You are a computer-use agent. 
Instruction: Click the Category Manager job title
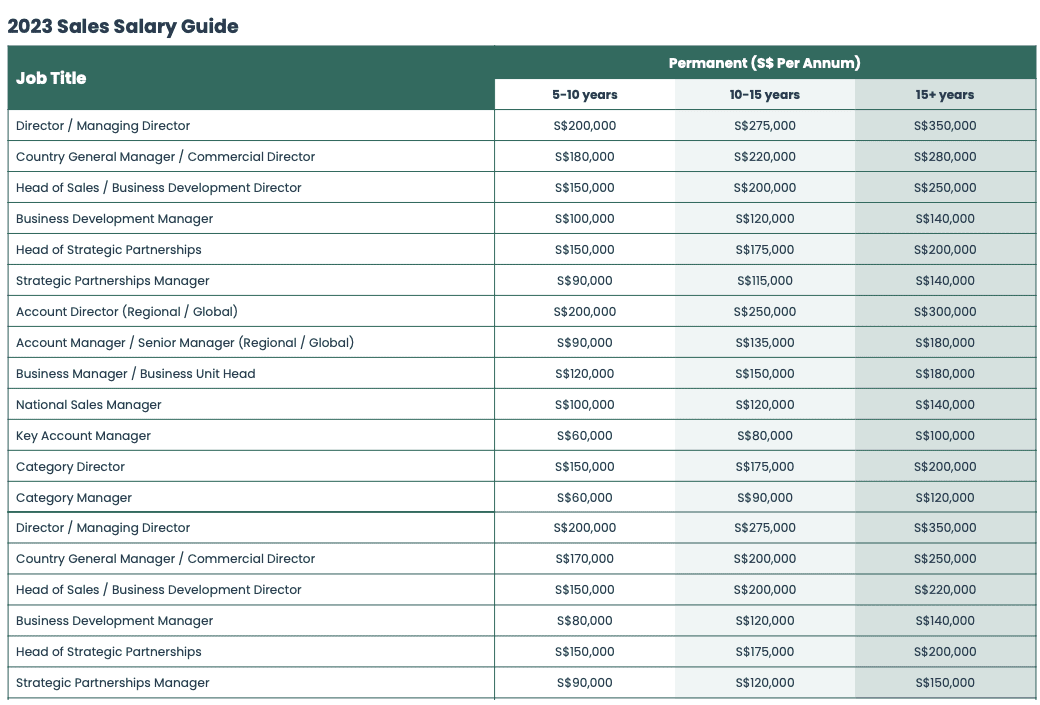coord(74,498)
